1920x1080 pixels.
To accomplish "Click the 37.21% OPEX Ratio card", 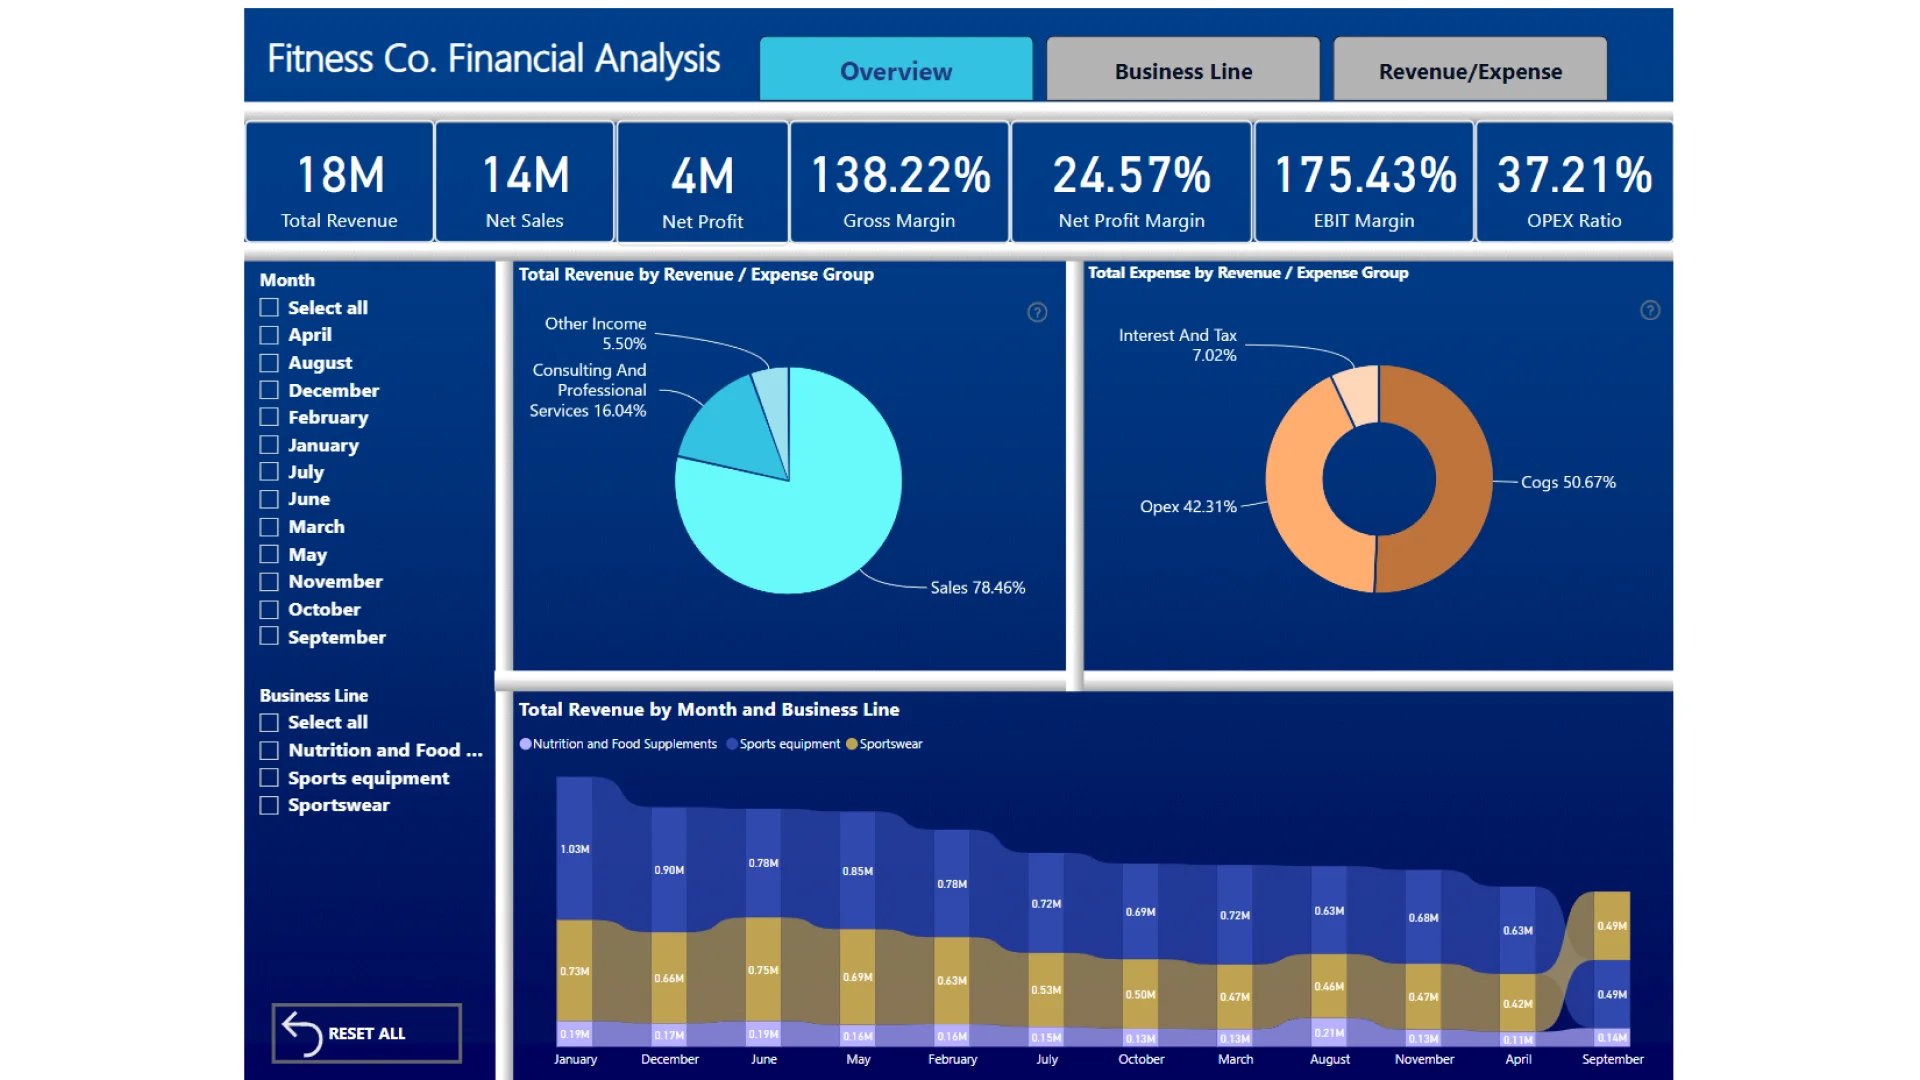I will [1574, 182].
